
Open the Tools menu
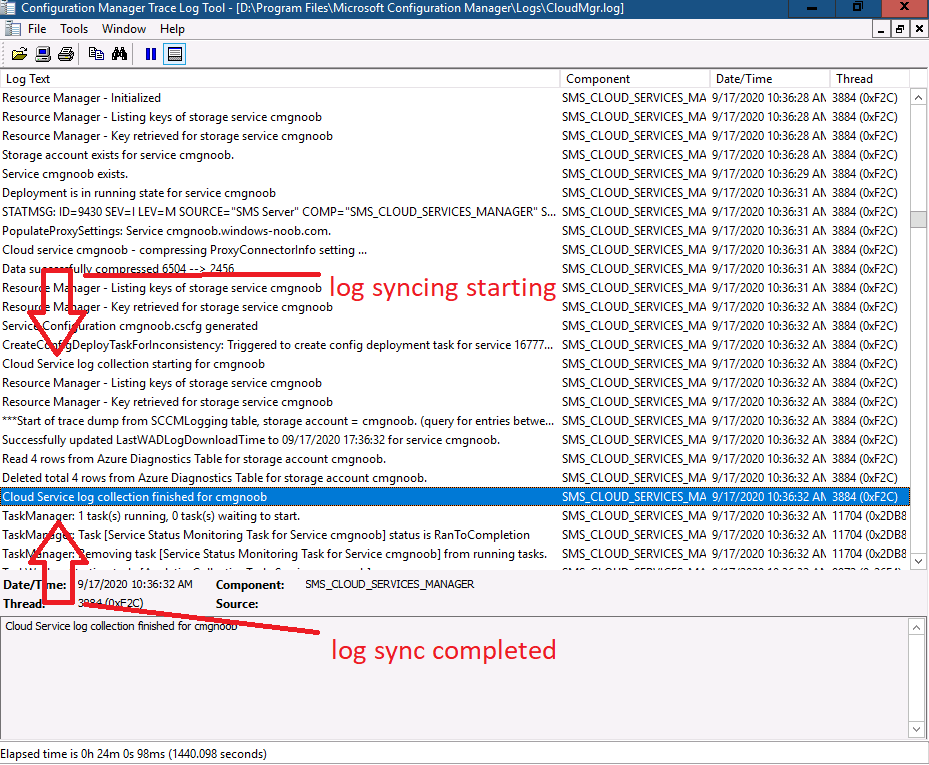point(74,29)
